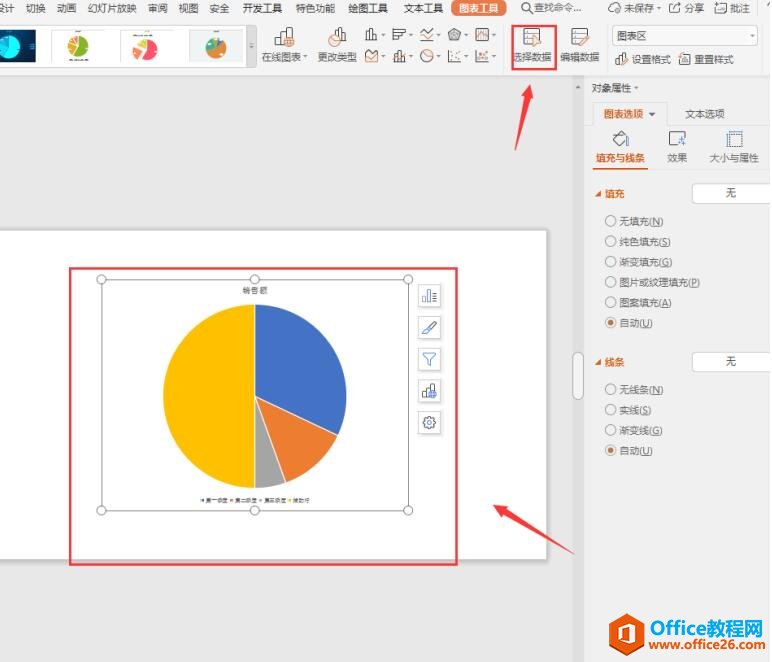Select the 无填充 (No fill) radio option
The width and height of the screenshot is (772, 662).
coord(611,221)
